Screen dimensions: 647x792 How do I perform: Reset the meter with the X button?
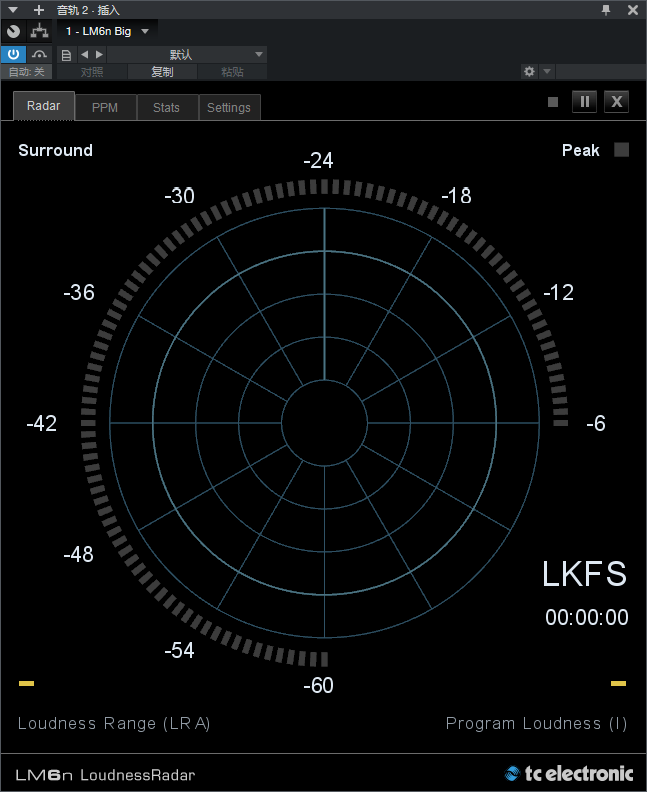(617, 101)
